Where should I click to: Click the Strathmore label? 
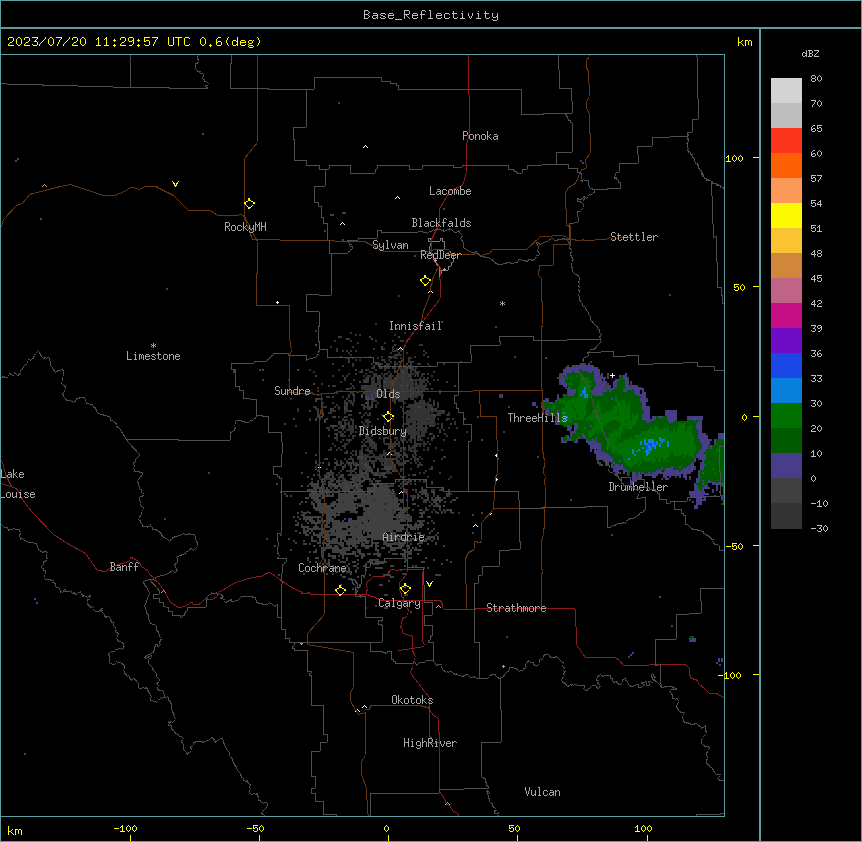pyautogui.click(x=516, y=608)
